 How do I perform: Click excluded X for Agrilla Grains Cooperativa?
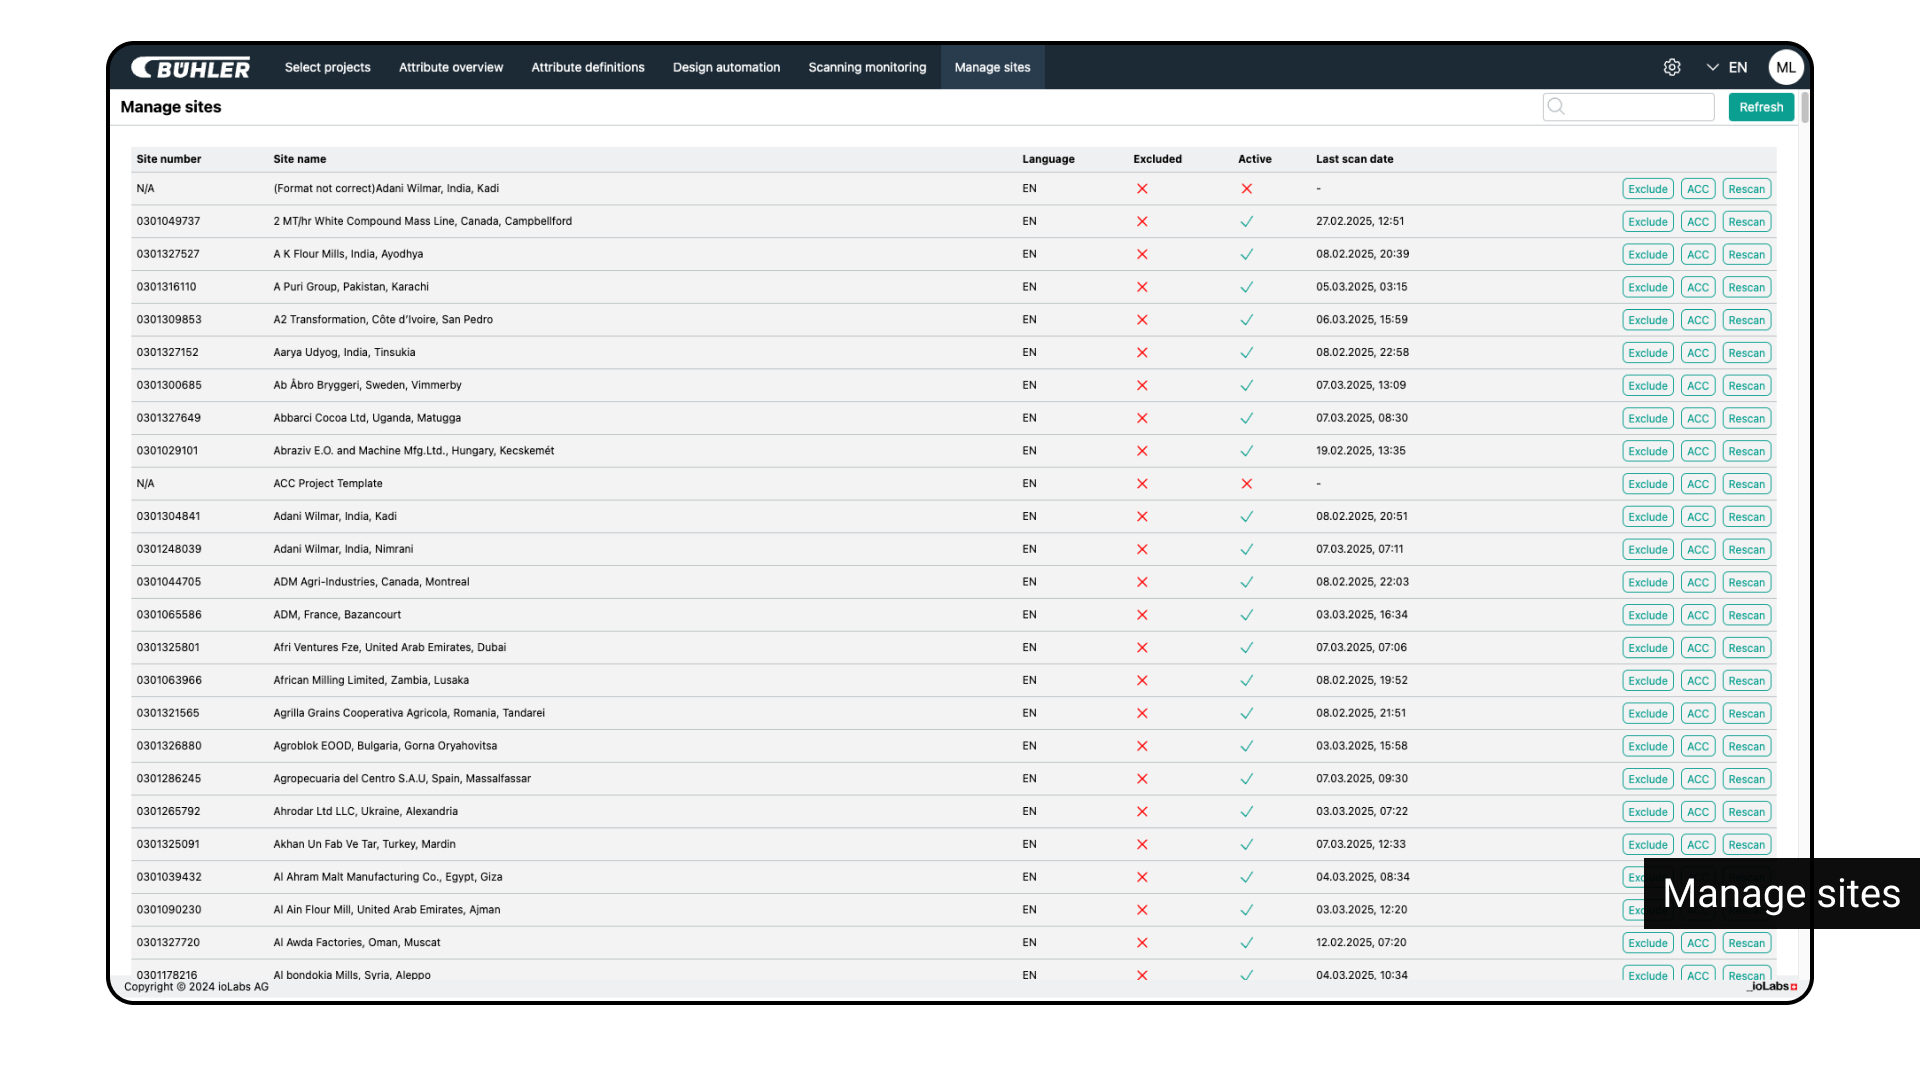click(x=1142, y=714)
